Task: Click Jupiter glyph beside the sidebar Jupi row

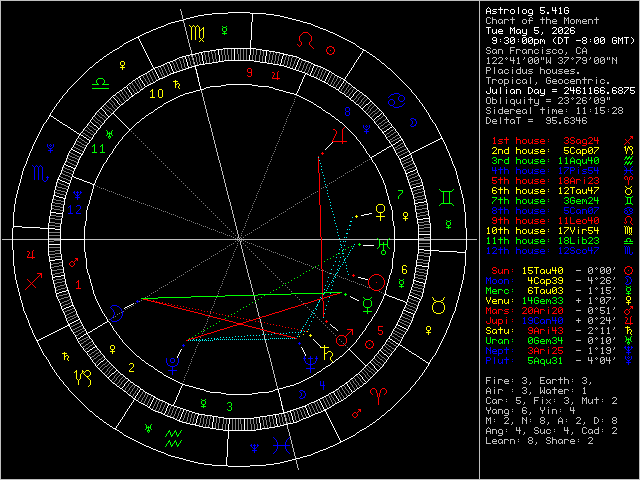Action: 629,321
